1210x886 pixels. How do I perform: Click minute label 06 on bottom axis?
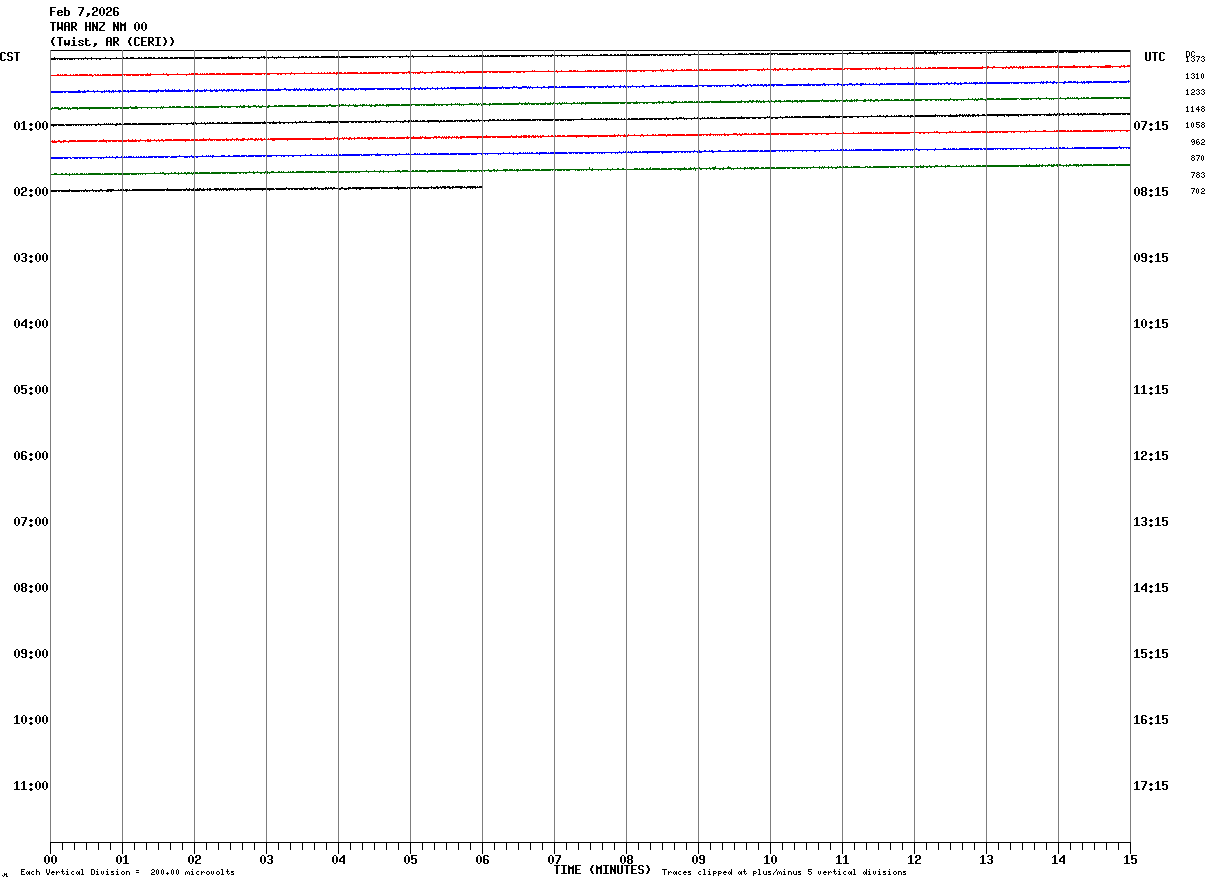click(x=482, y=859)
